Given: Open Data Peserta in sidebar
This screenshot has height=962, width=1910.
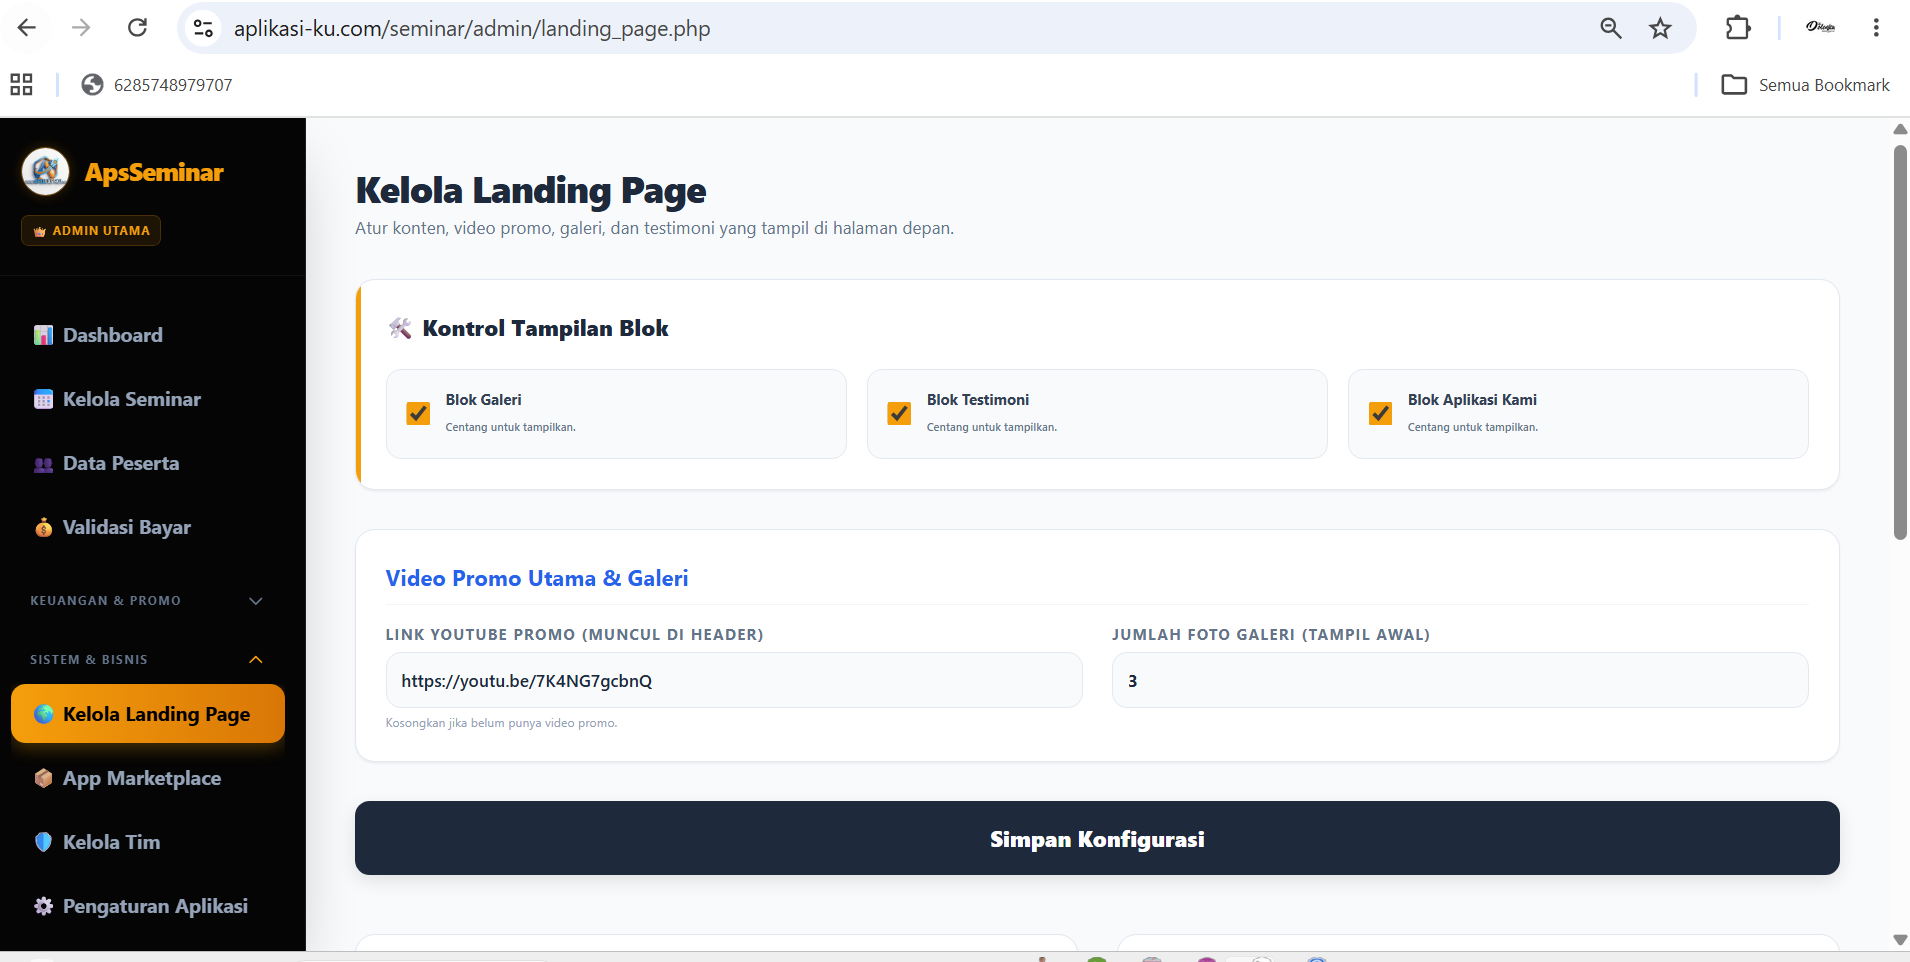Looking at the screenshot, I should (x=148, y=463).
